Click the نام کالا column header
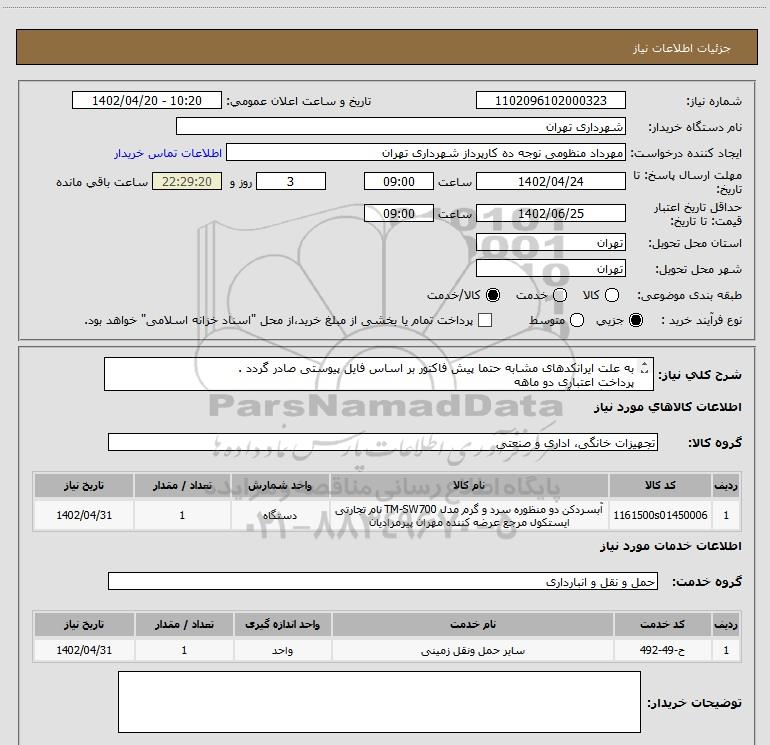This screenshot has height=745, width=770. [469, 486]
